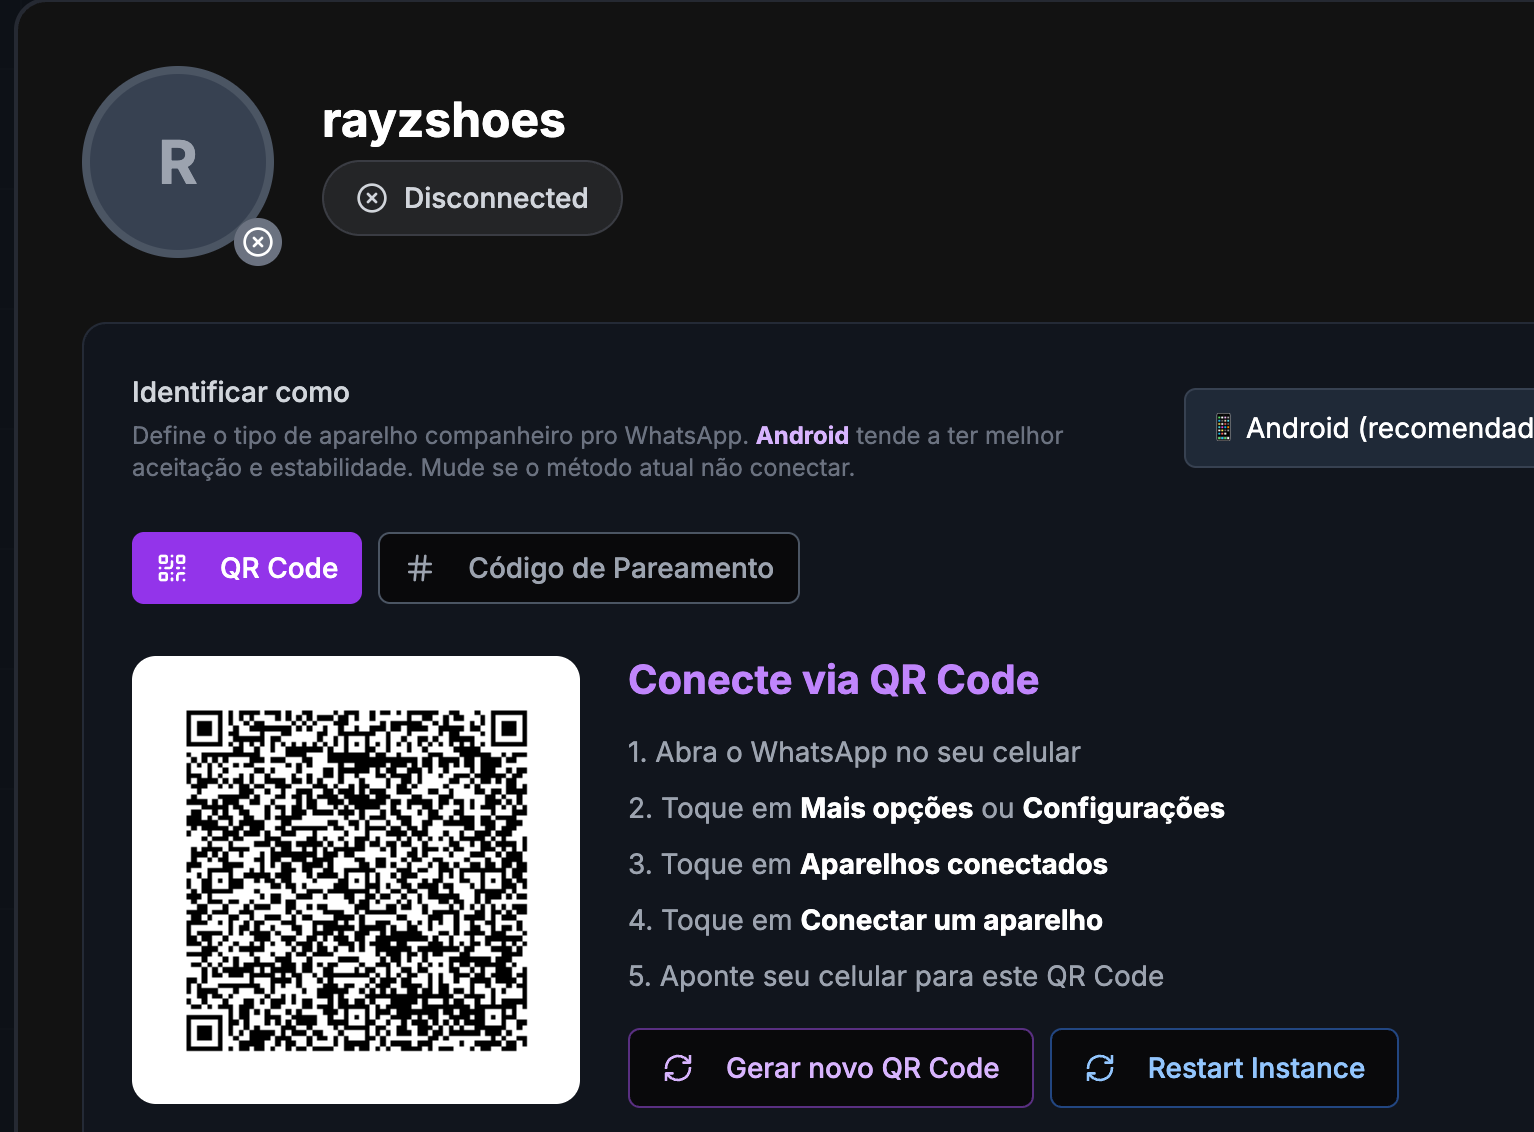Click the refresh icon in Gerar novo QR Code
The width and height of the screenshot is (1534, 1132).
(x=678, y=1068)
